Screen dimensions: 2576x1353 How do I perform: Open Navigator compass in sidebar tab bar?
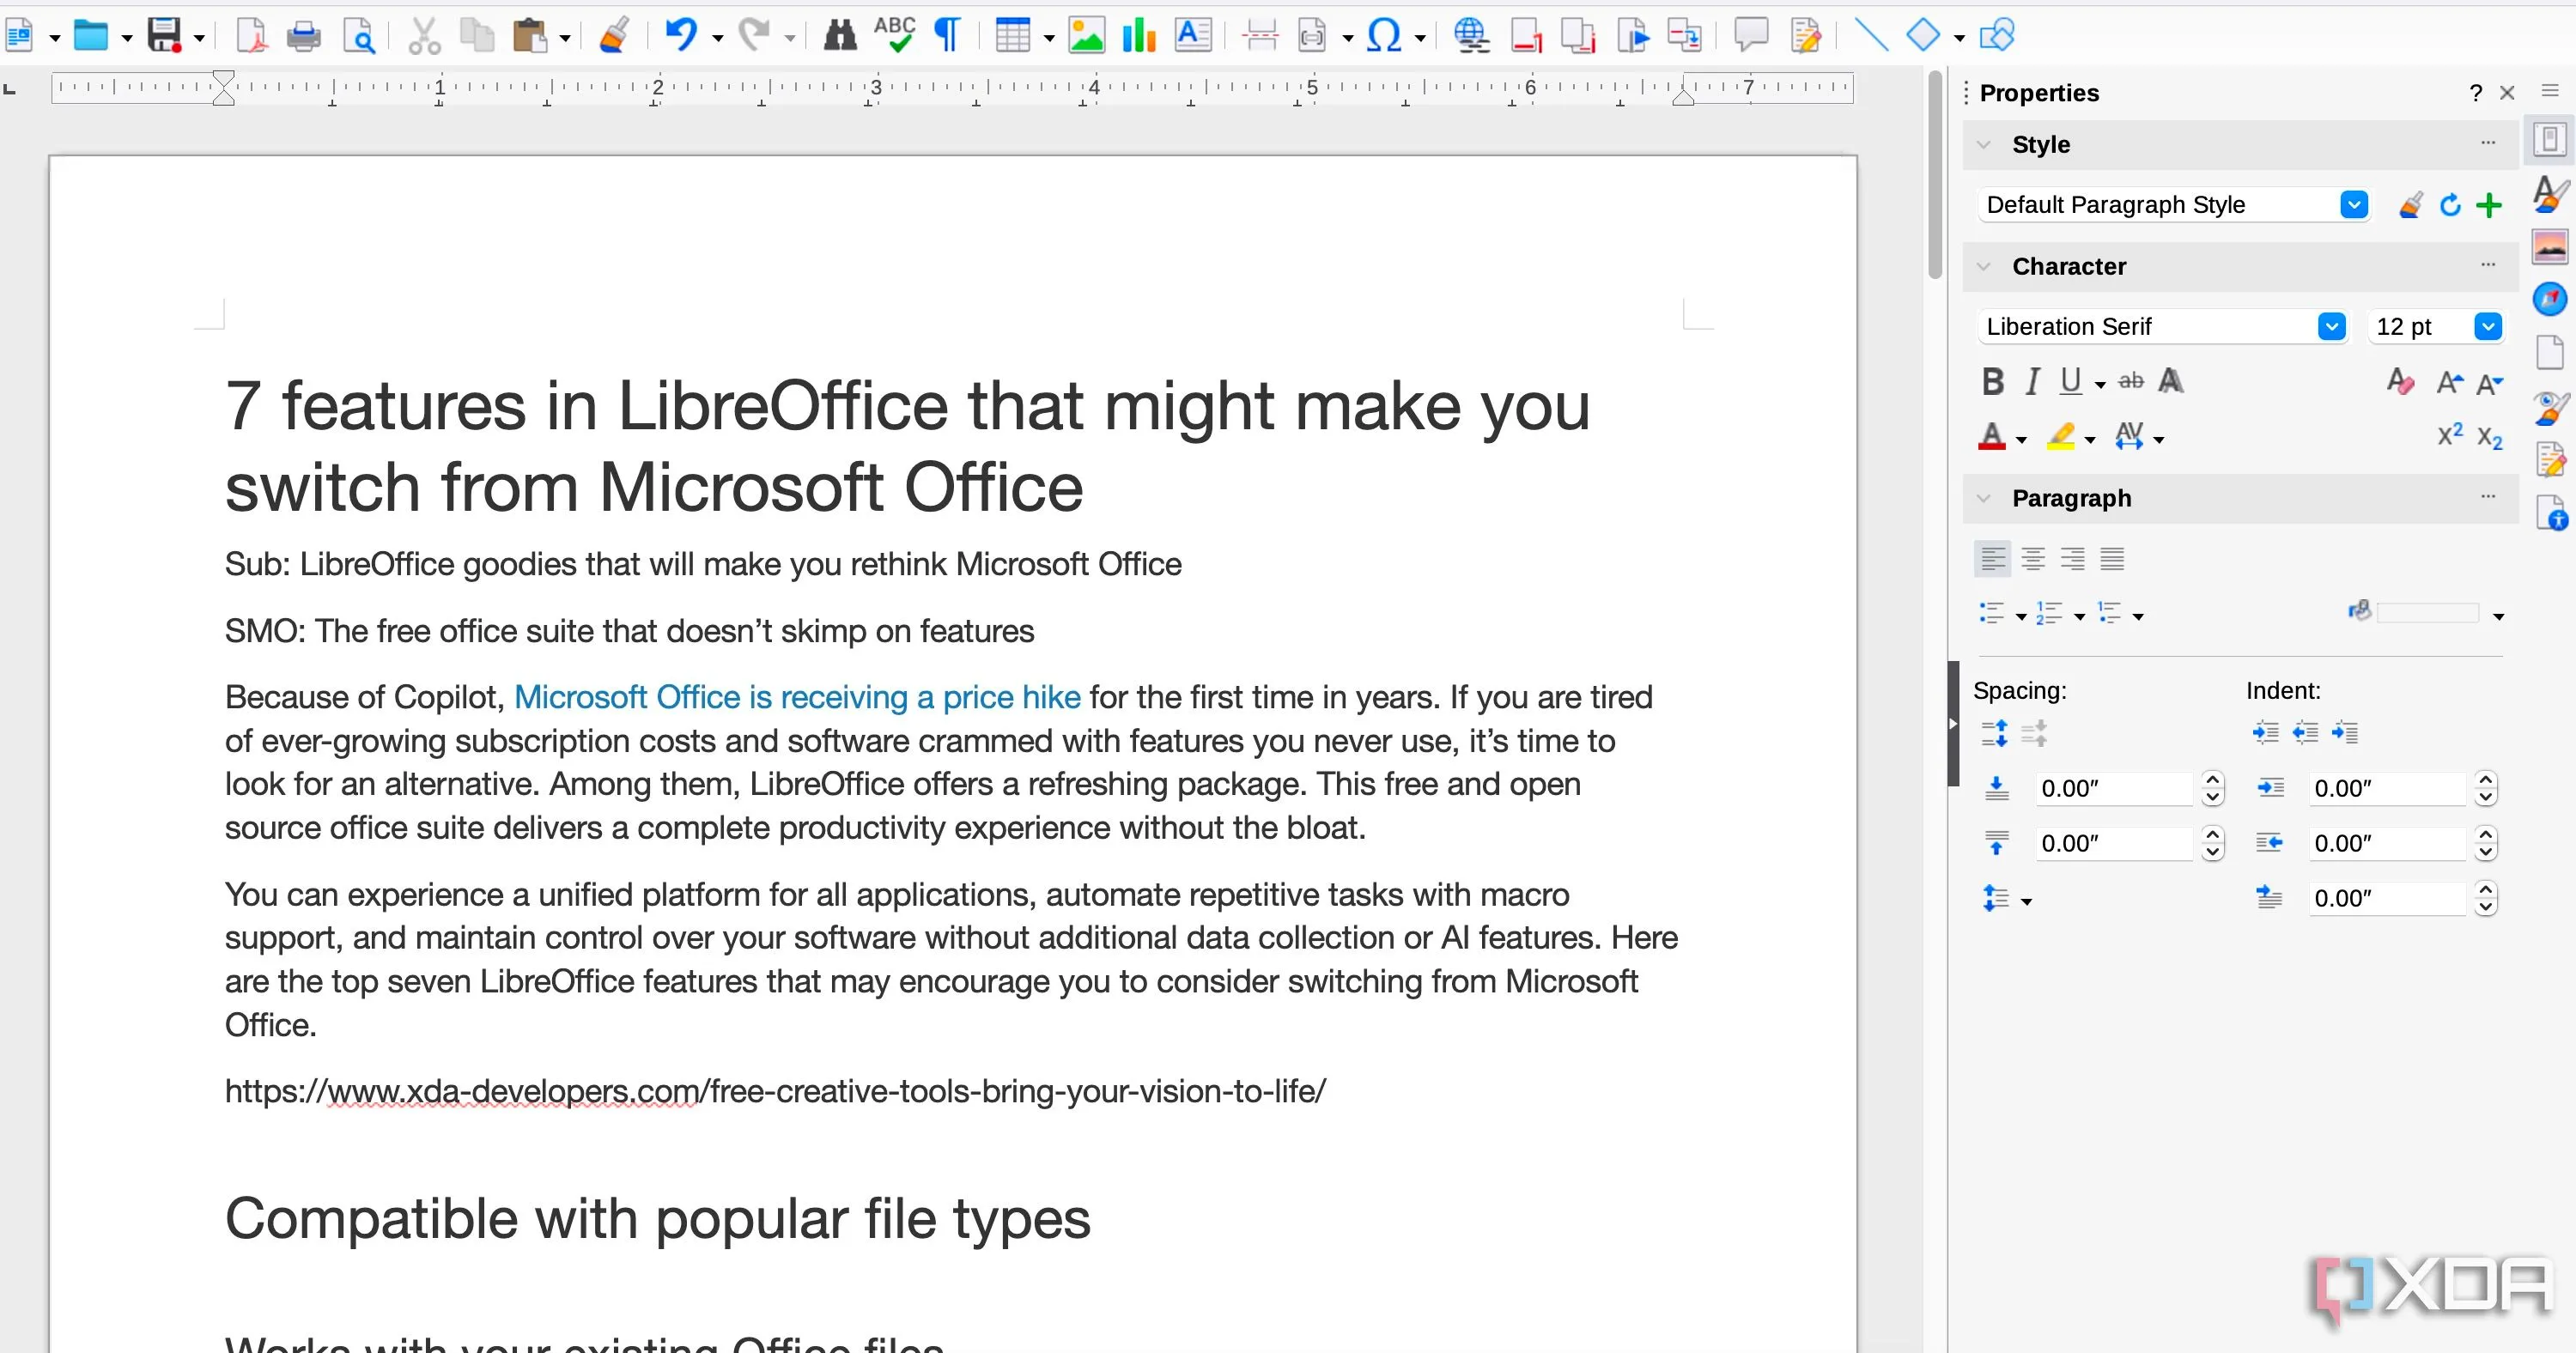[x=2550, y=299]
